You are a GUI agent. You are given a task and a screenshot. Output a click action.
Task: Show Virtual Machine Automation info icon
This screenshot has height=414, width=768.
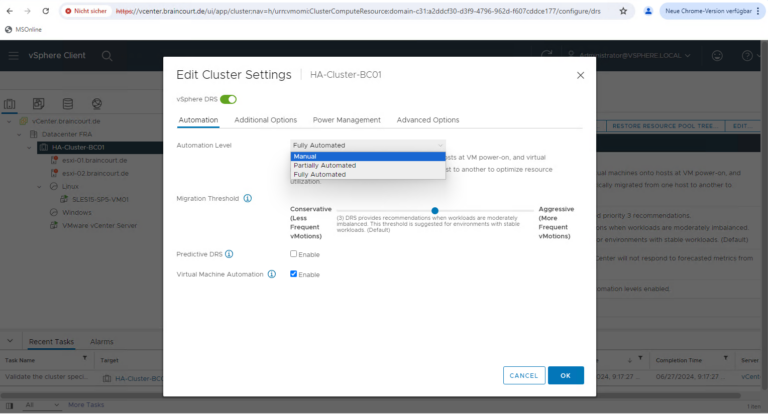[x=272, y=274]
